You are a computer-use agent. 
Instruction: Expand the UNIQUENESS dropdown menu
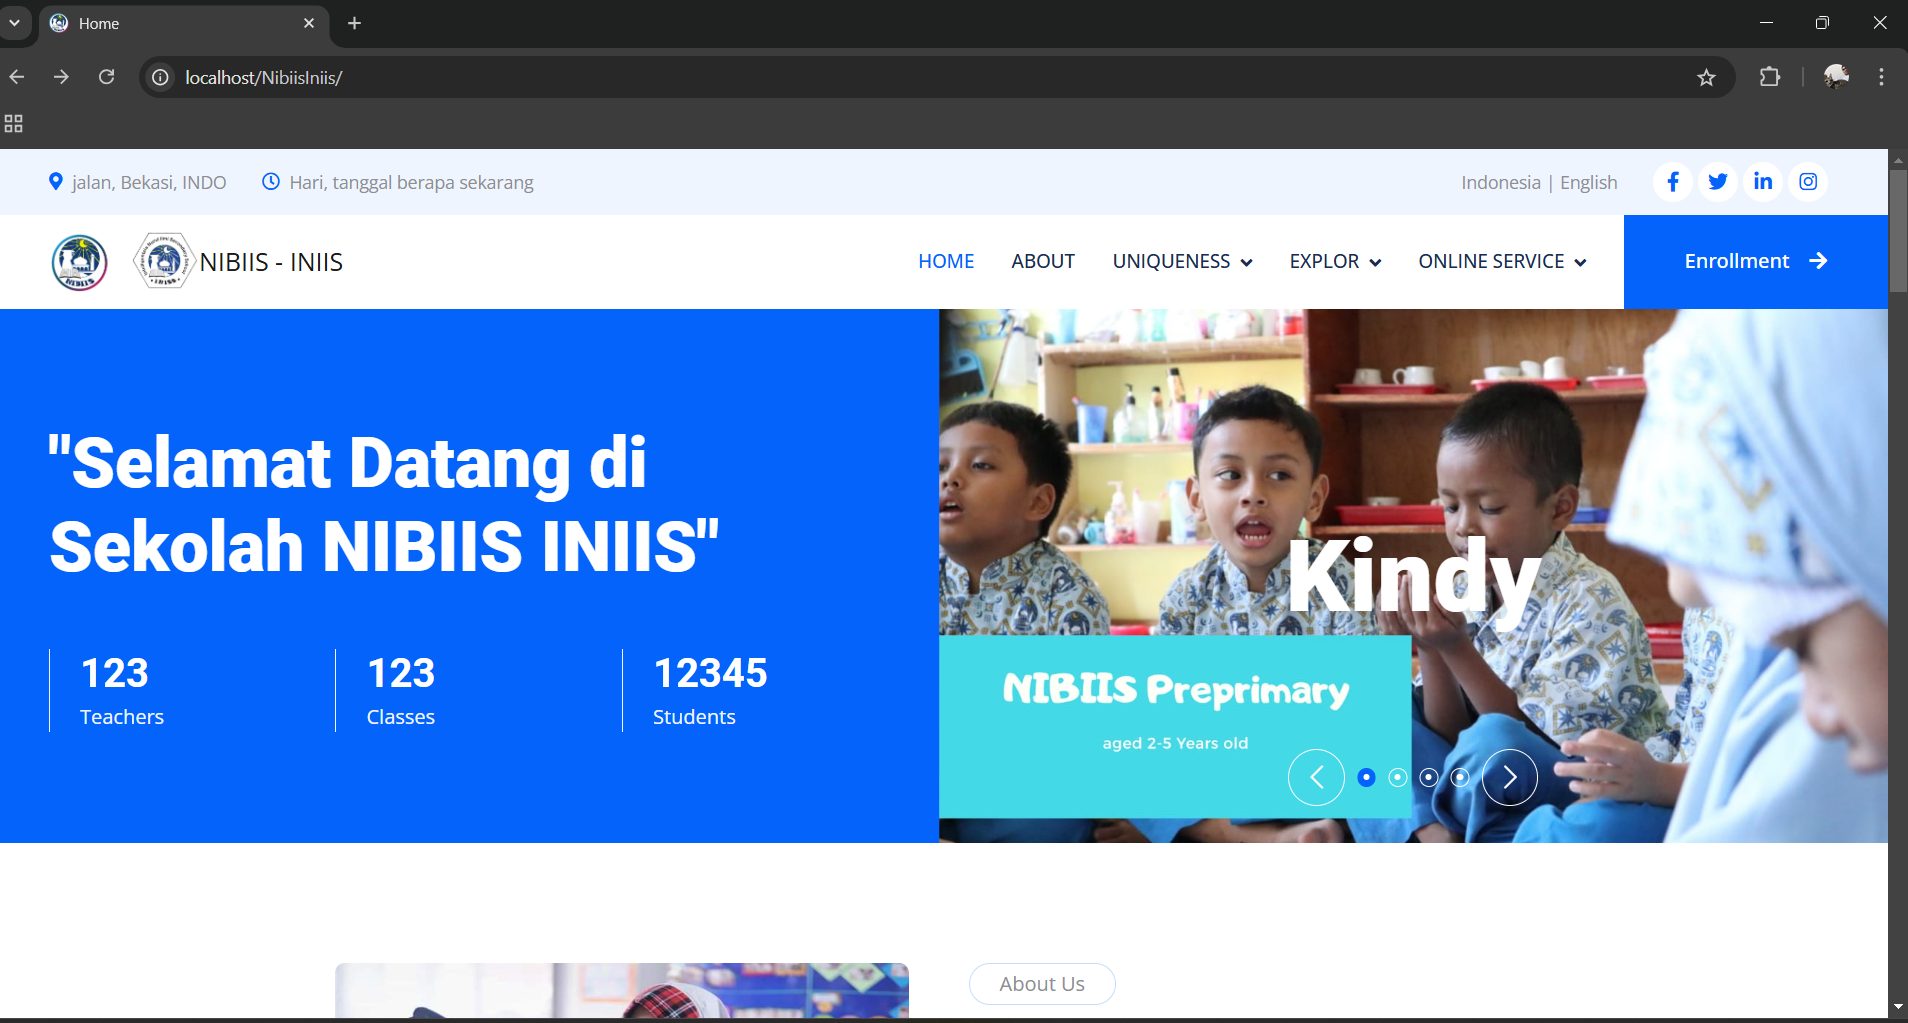pos(1182,262)
